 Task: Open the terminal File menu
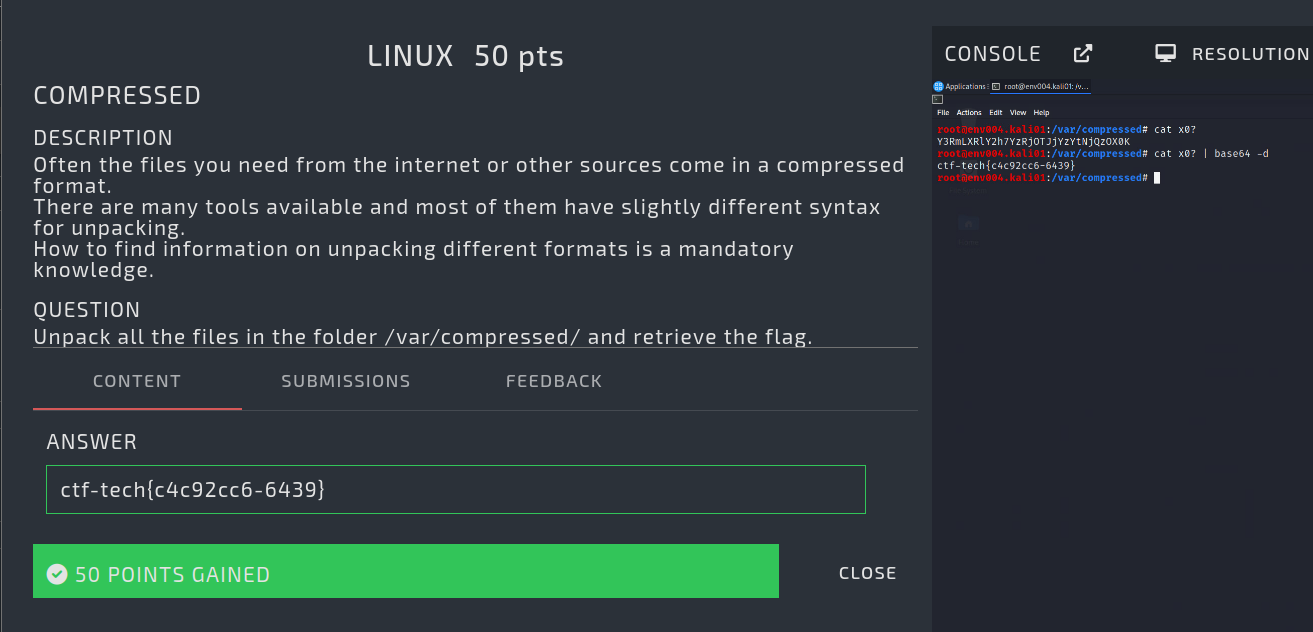pos(943,113)
